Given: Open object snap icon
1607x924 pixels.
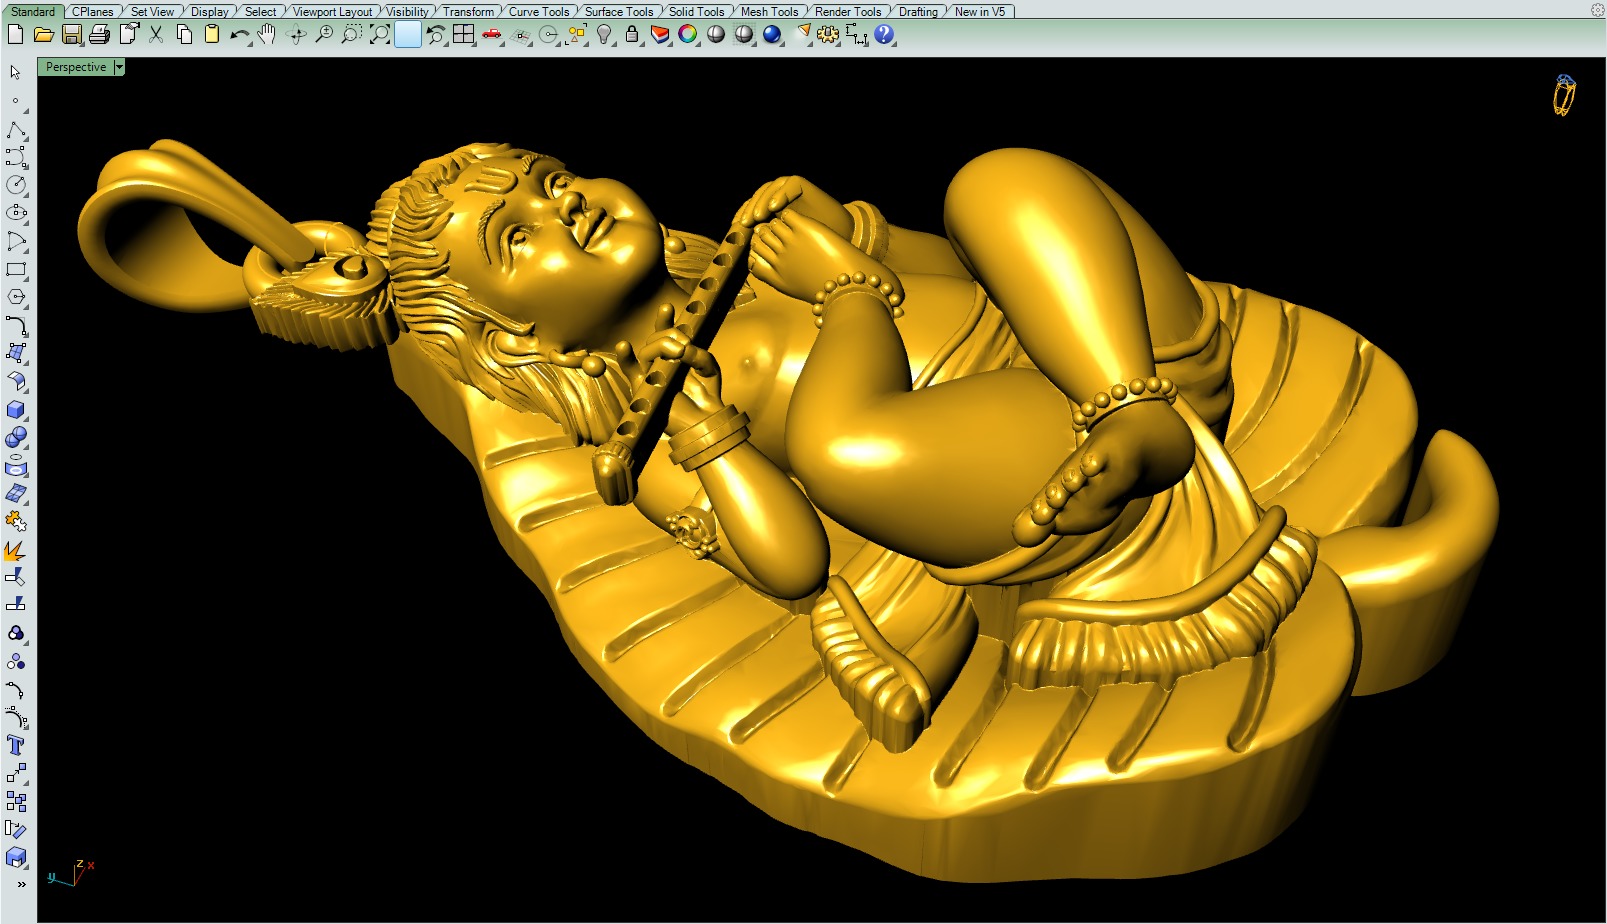Looking at the screenshot, I should (548, 34).
